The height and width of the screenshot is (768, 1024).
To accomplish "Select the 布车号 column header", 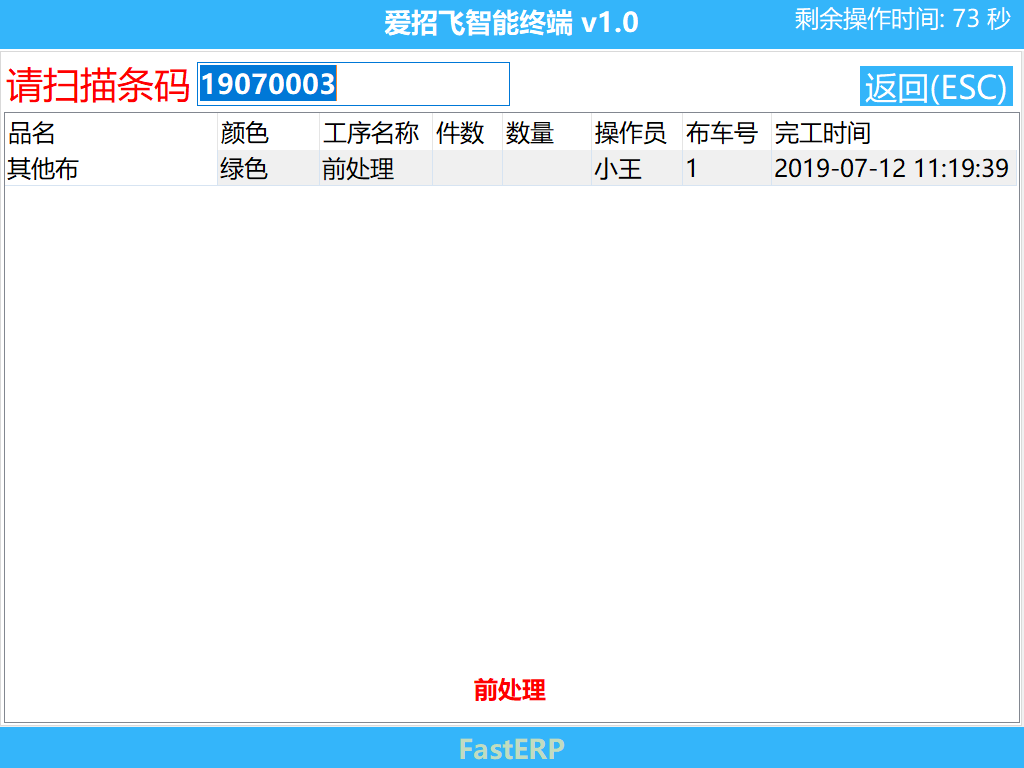I will click(727, 133).
